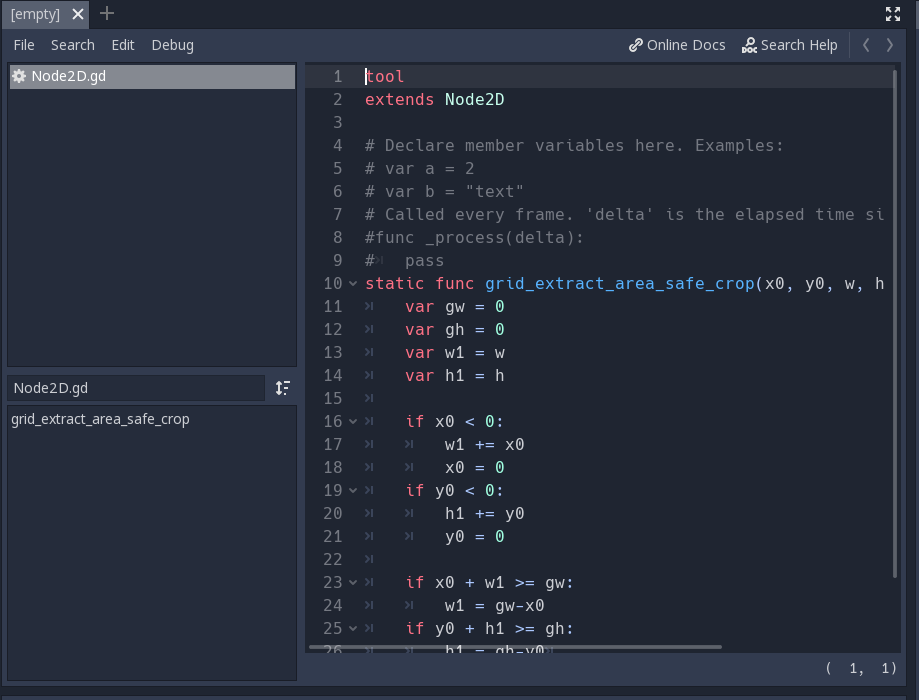Click the forward history arrow
The image size is (919, 700).
tap(889, 45)
